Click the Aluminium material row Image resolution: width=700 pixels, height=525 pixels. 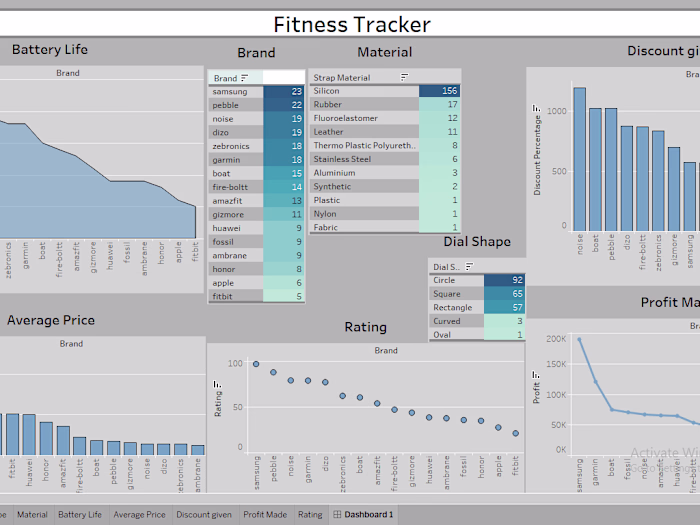coord(385,173)
